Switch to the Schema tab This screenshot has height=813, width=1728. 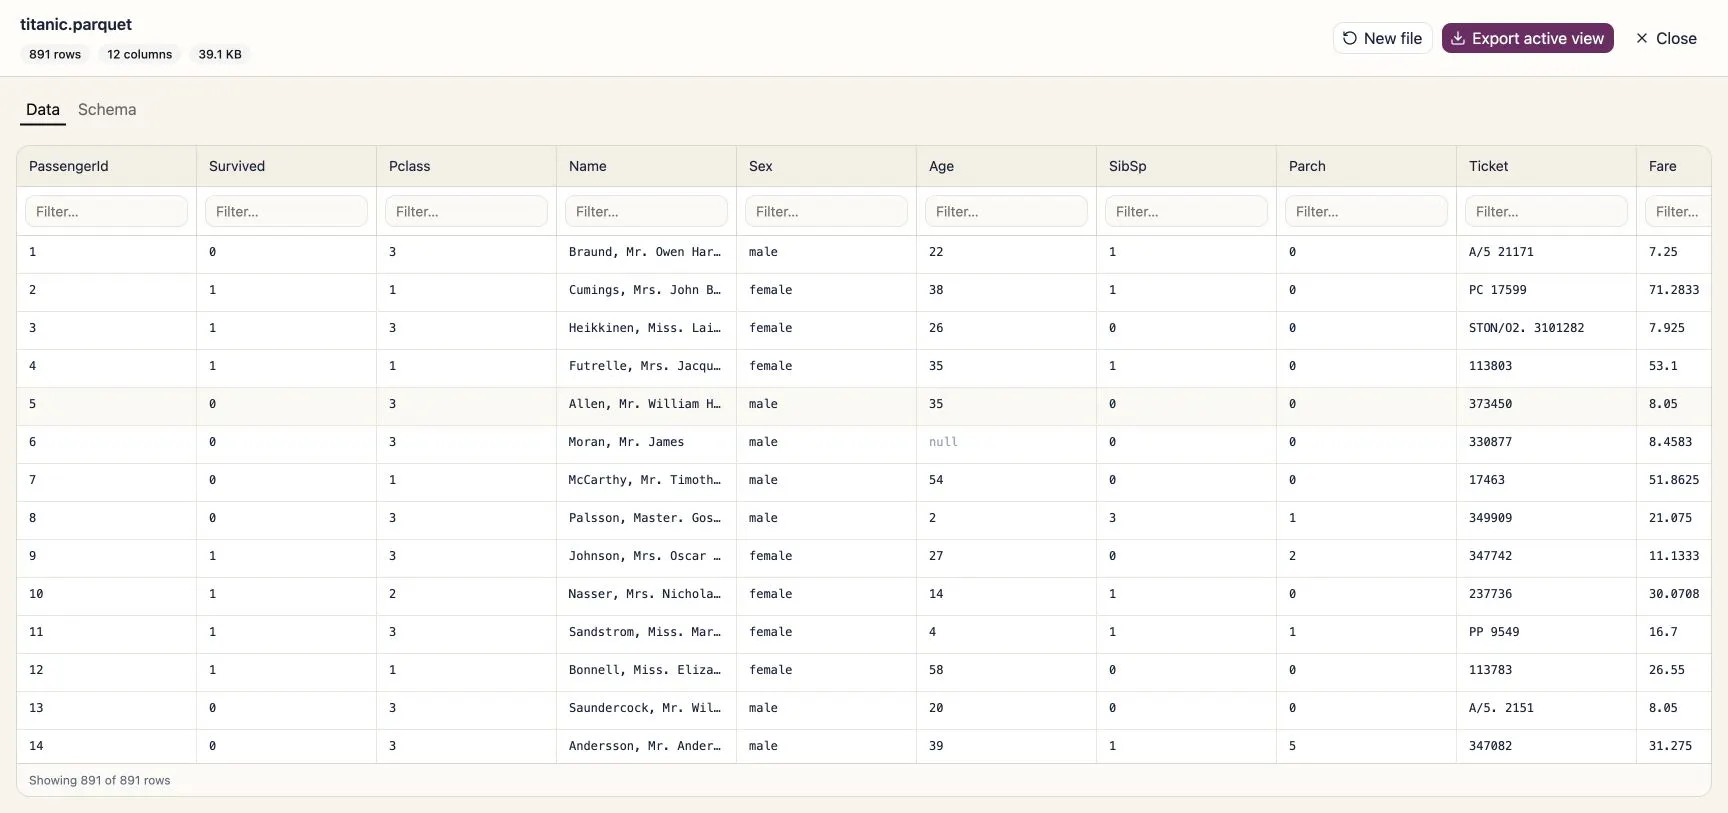107,110
